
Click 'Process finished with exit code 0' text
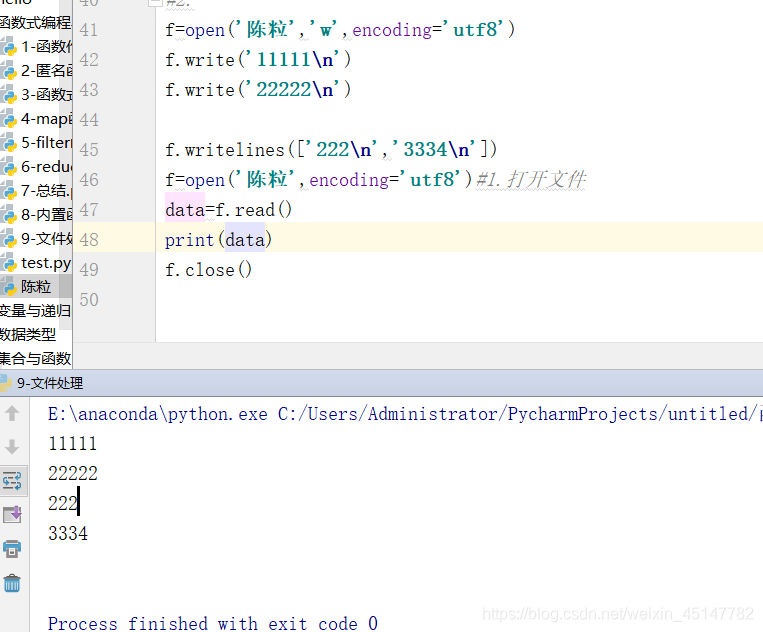tap(213, 623)
